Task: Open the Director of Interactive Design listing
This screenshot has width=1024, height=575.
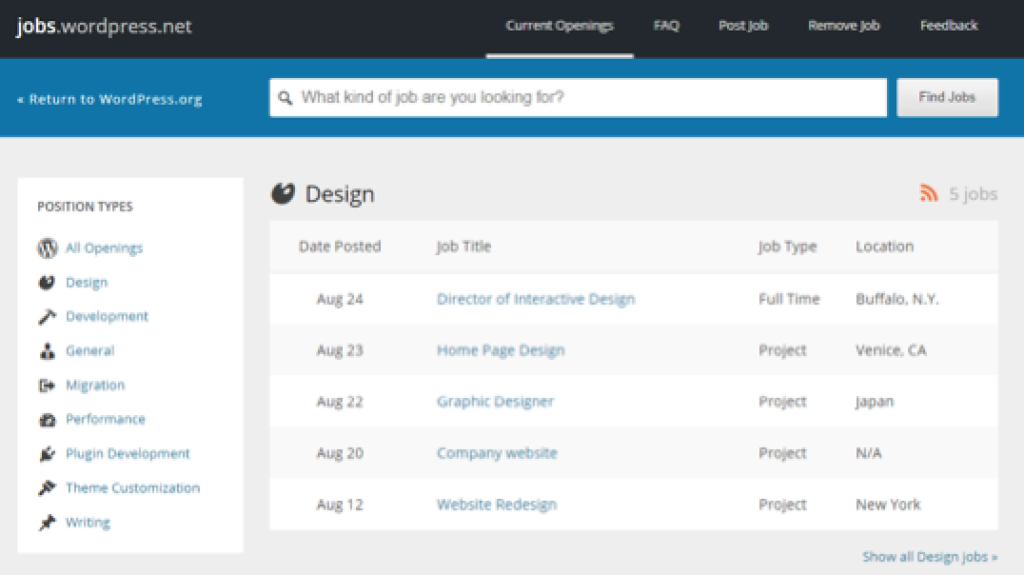Action: (x=535, y=299)
